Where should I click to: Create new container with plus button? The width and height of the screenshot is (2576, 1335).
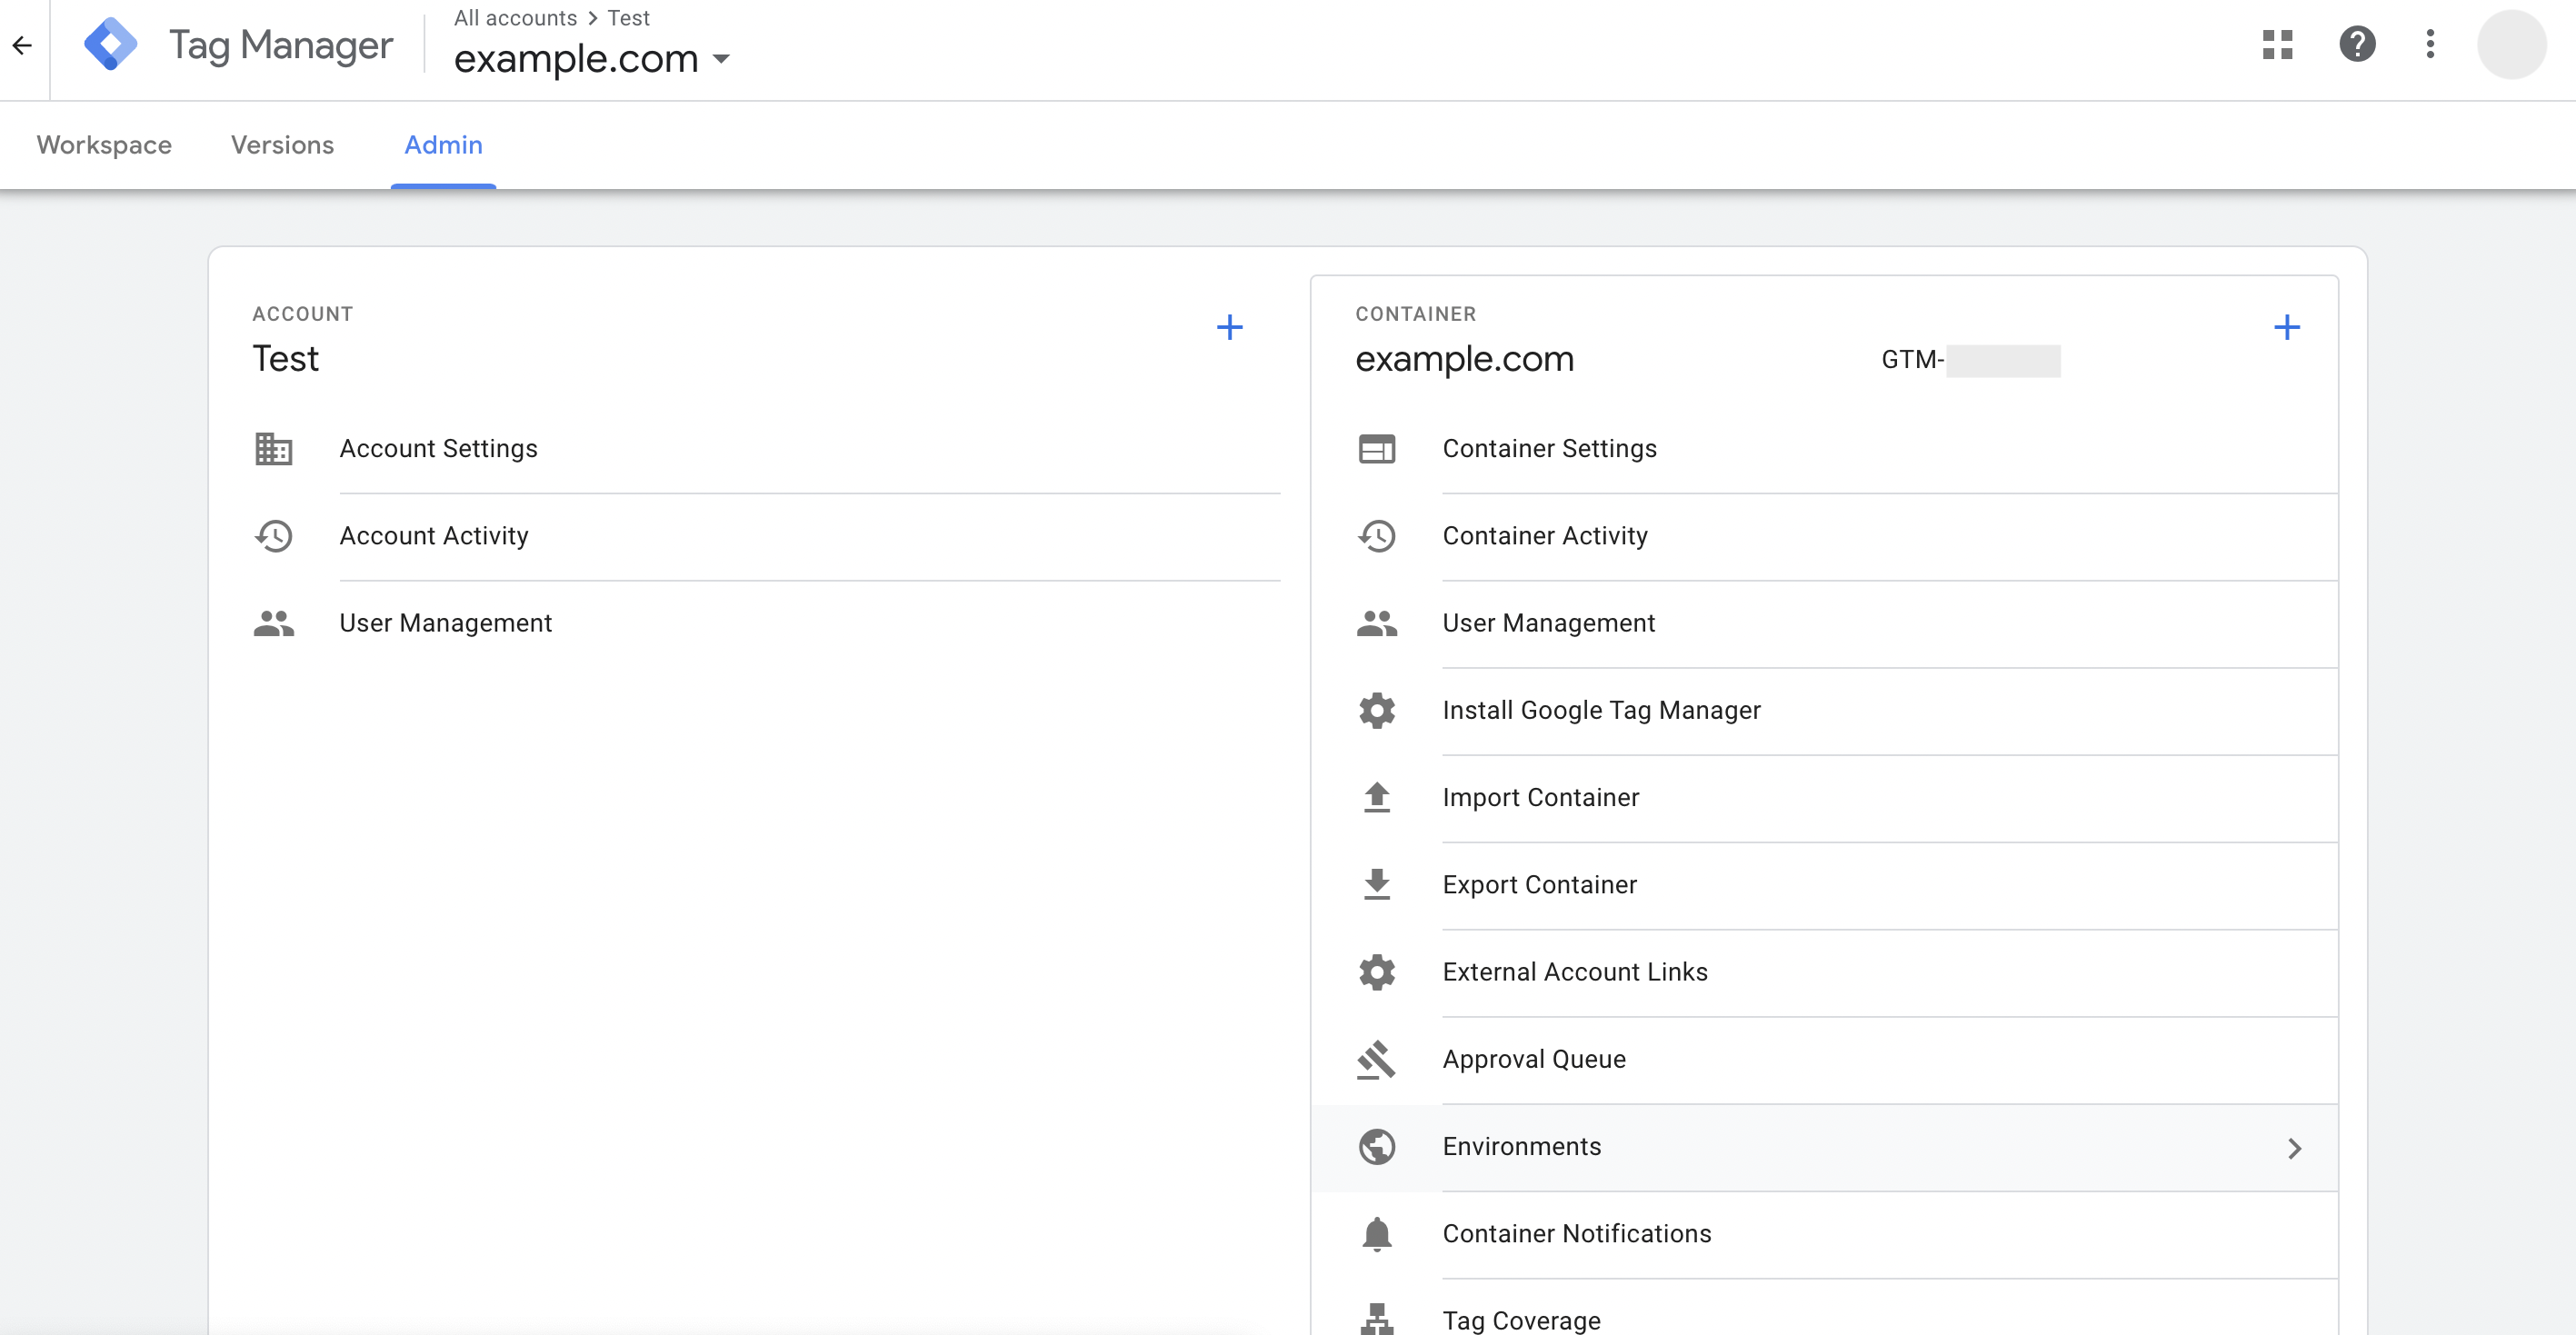point(2286,328)
